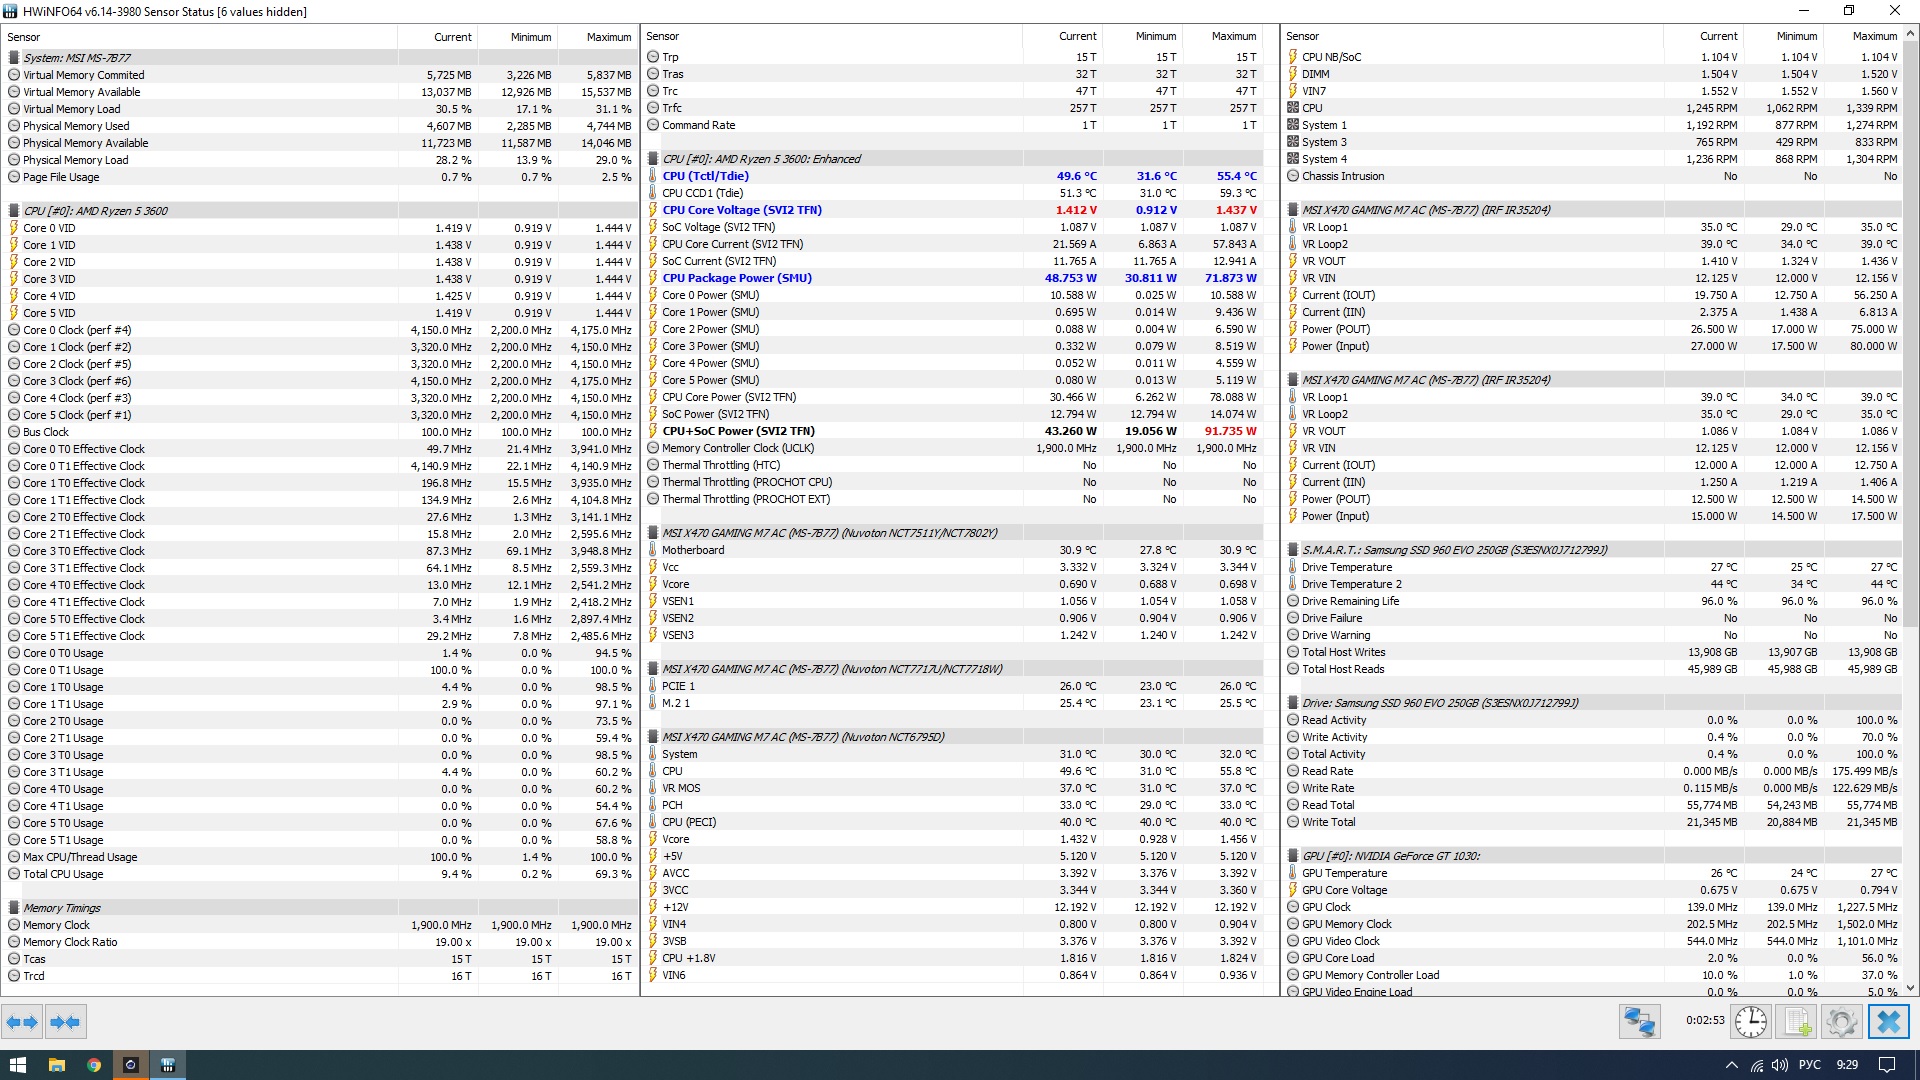Click the HWiNFO taskbar icon
Screen dimensions: 1920x1080
(168, 1065)
